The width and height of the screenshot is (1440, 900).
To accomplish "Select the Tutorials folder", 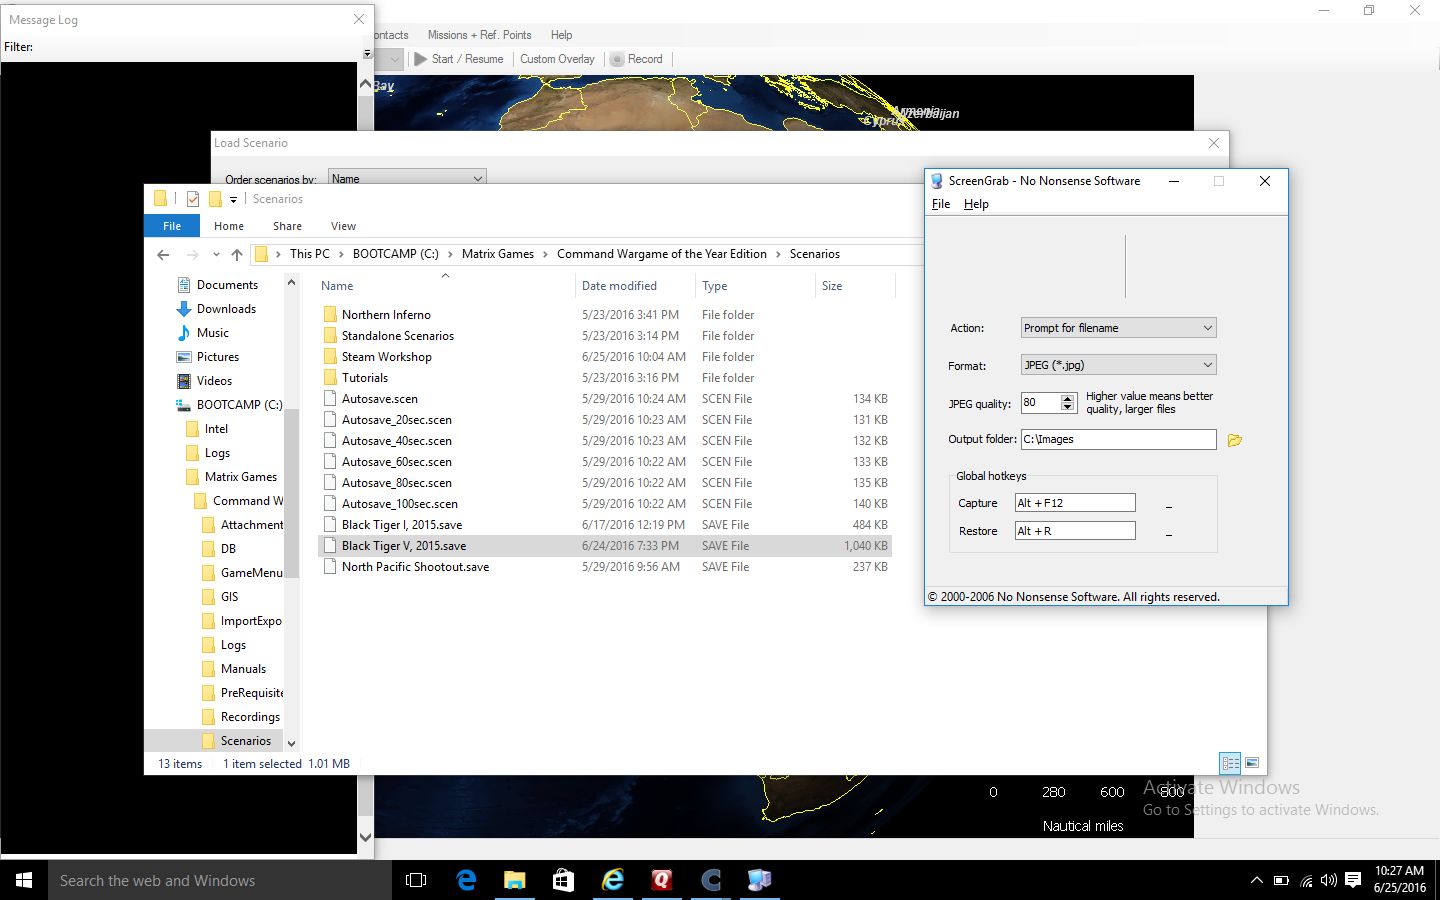I will point(365,378).
